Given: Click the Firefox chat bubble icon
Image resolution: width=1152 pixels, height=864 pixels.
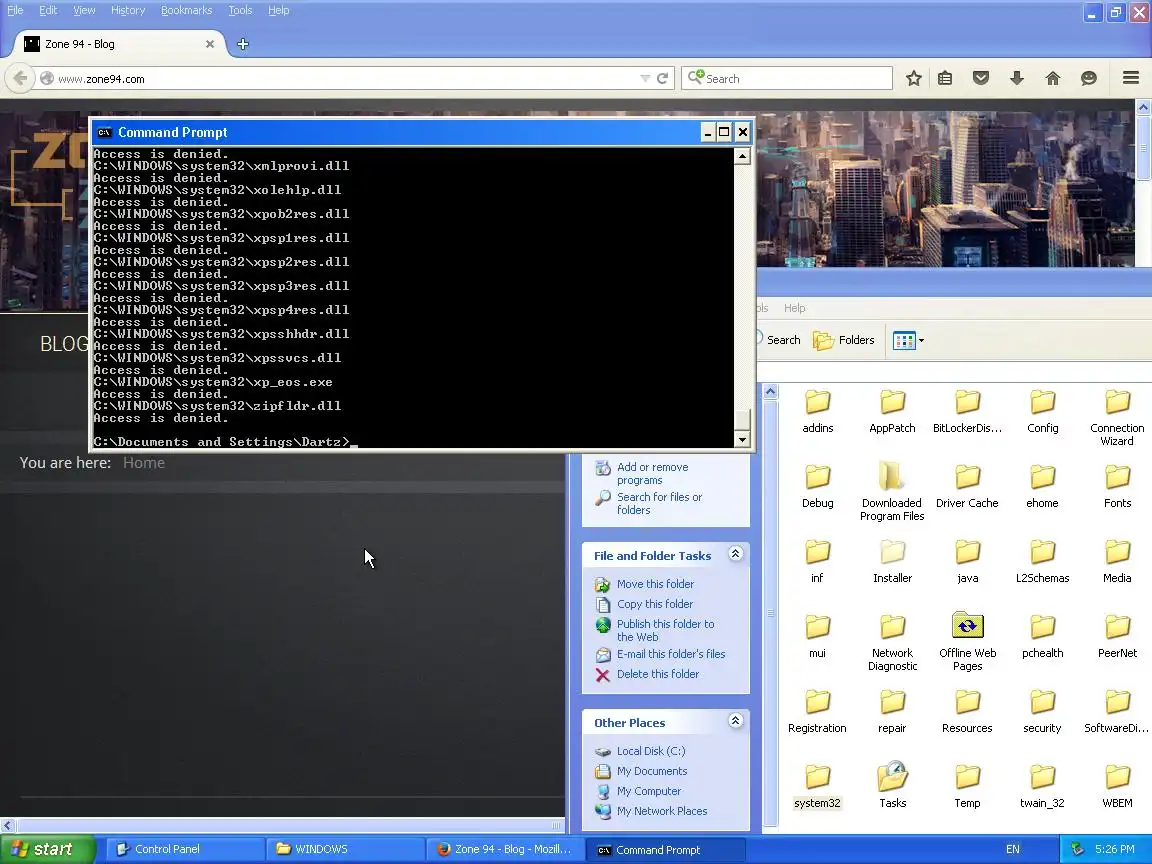Looking at the screenshot, I should tap(1089, 79).
